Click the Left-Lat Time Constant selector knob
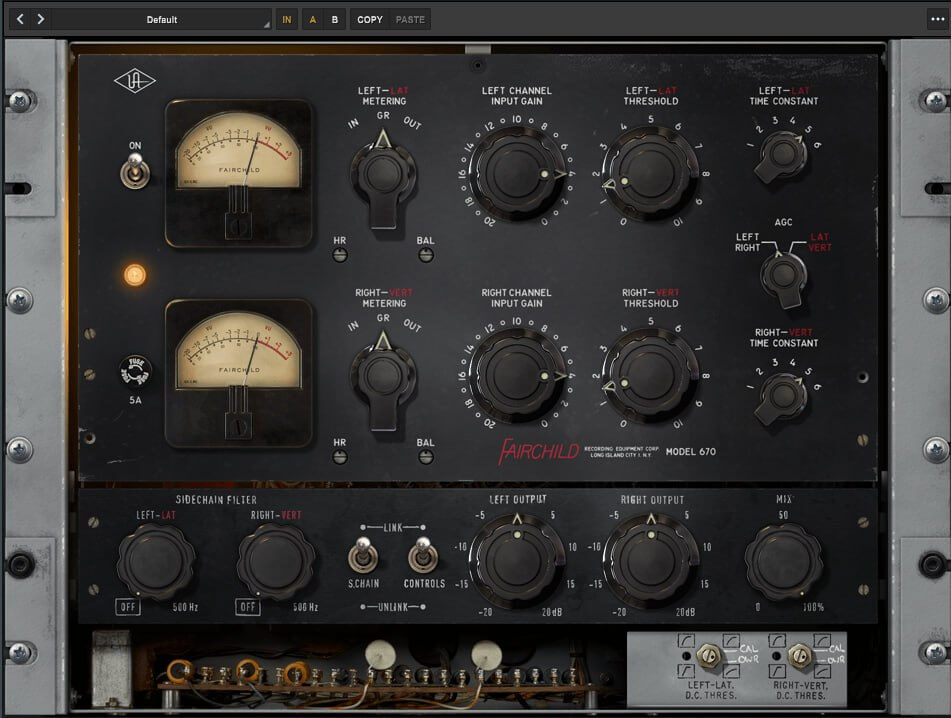 782,155
